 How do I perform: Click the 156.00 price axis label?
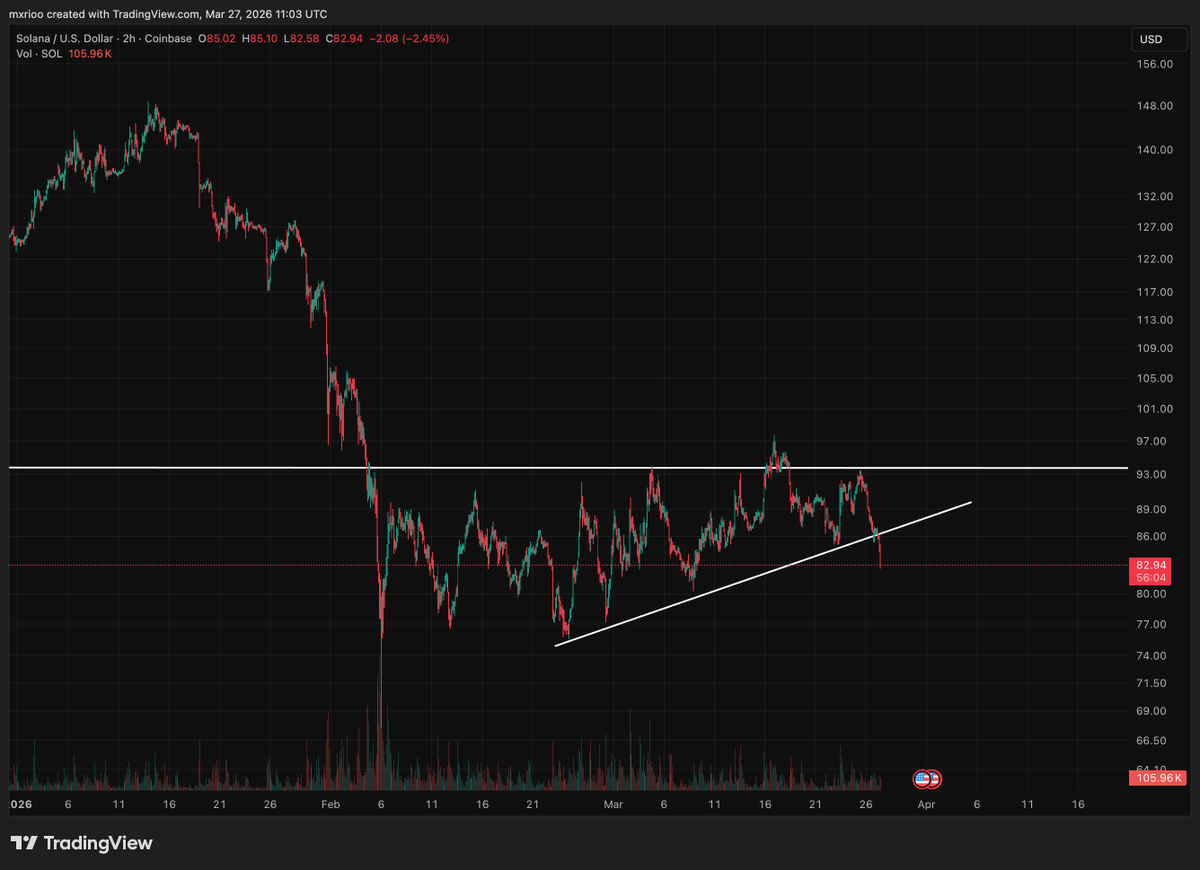[x=1155, y=64]
